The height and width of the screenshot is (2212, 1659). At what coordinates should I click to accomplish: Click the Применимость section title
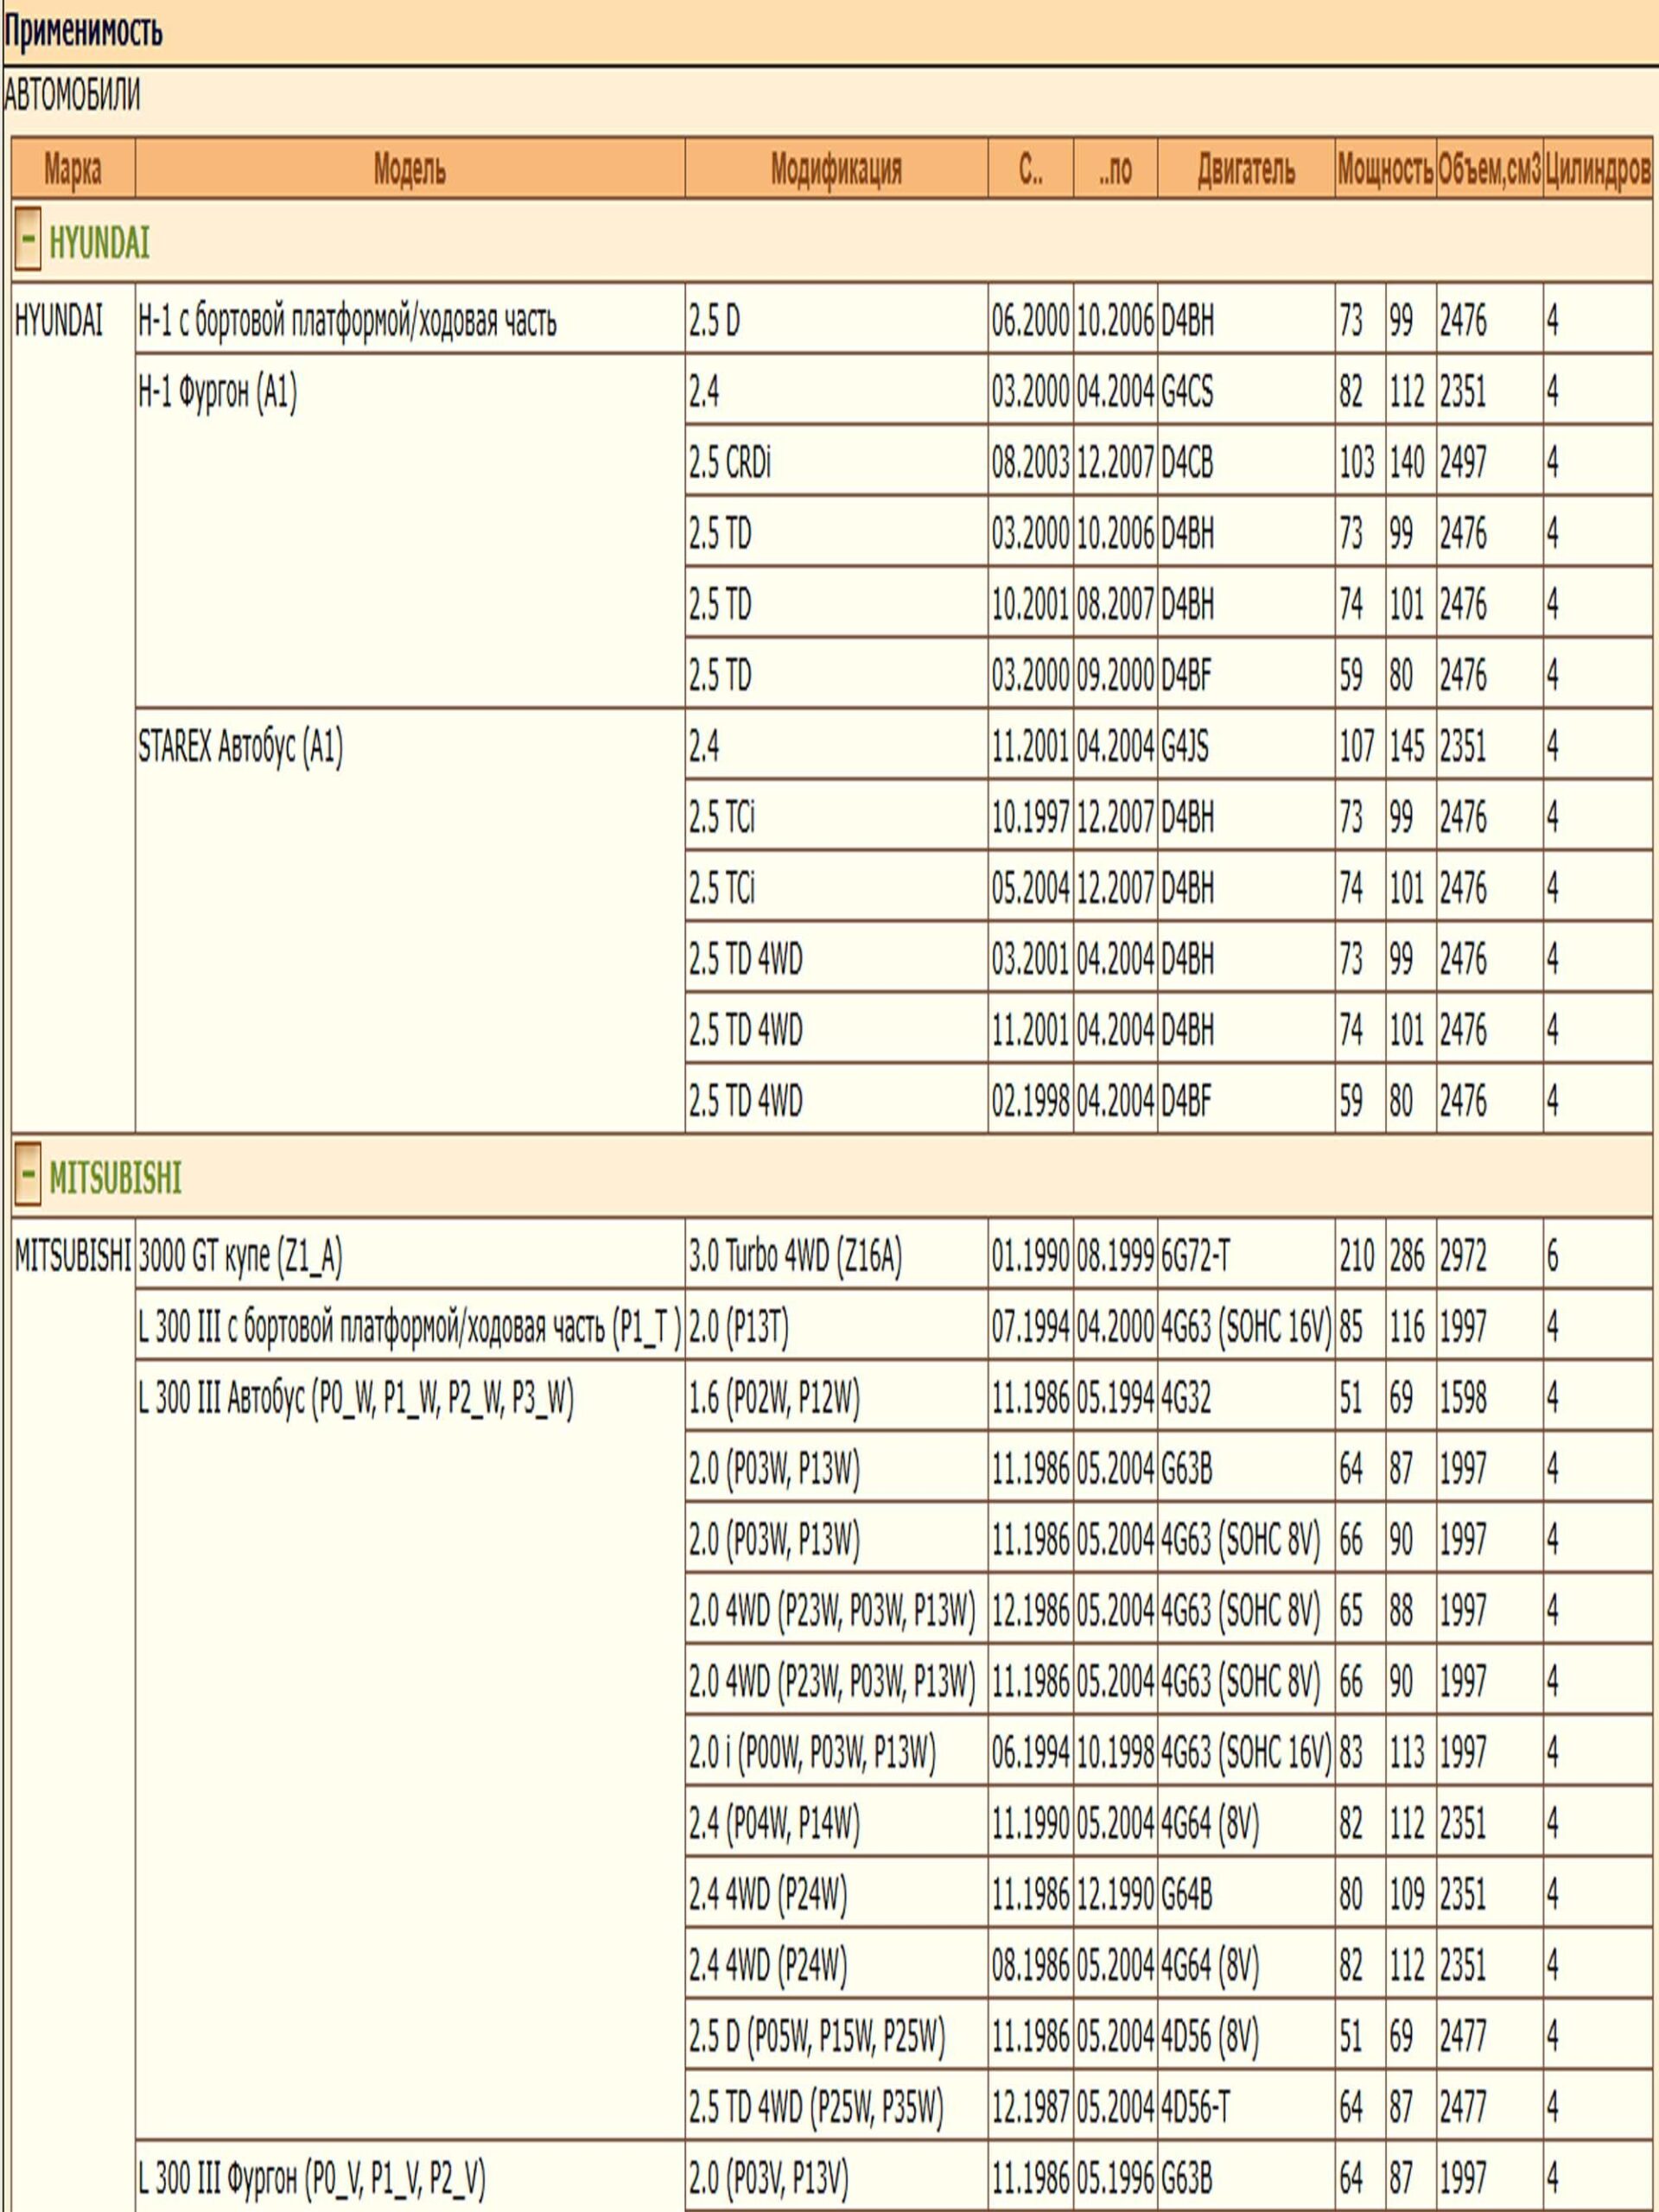[82, 32]
